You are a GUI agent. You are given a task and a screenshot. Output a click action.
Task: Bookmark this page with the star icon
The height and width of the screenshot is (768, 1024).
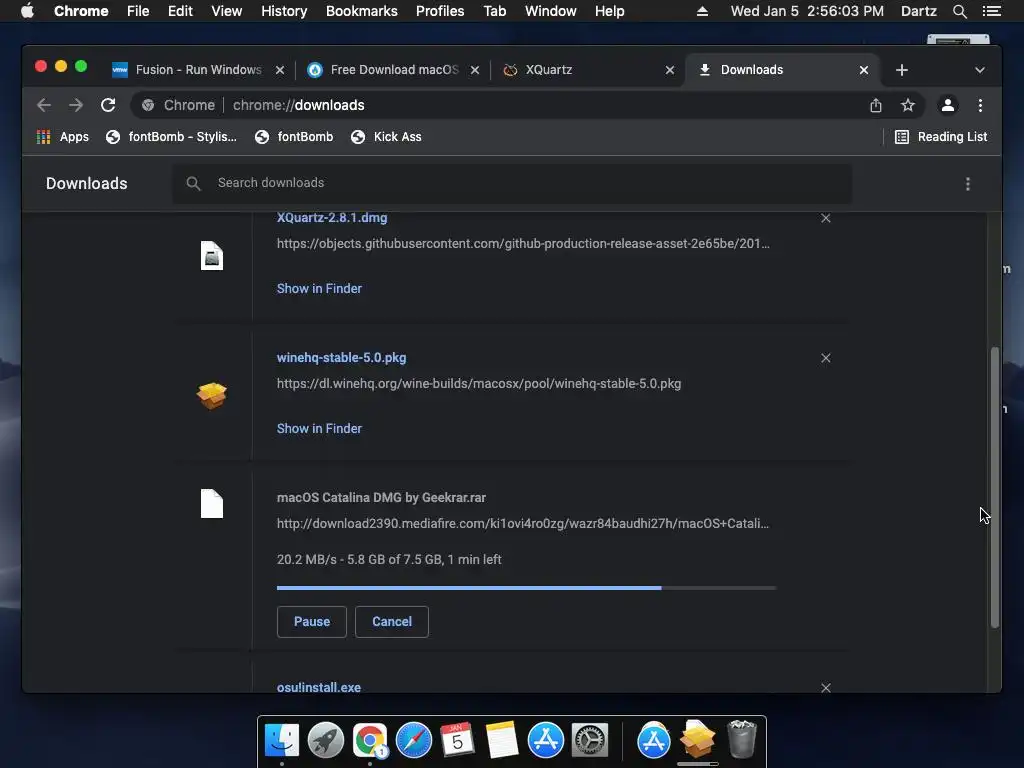pyautogui.click(x=908, y=105)
